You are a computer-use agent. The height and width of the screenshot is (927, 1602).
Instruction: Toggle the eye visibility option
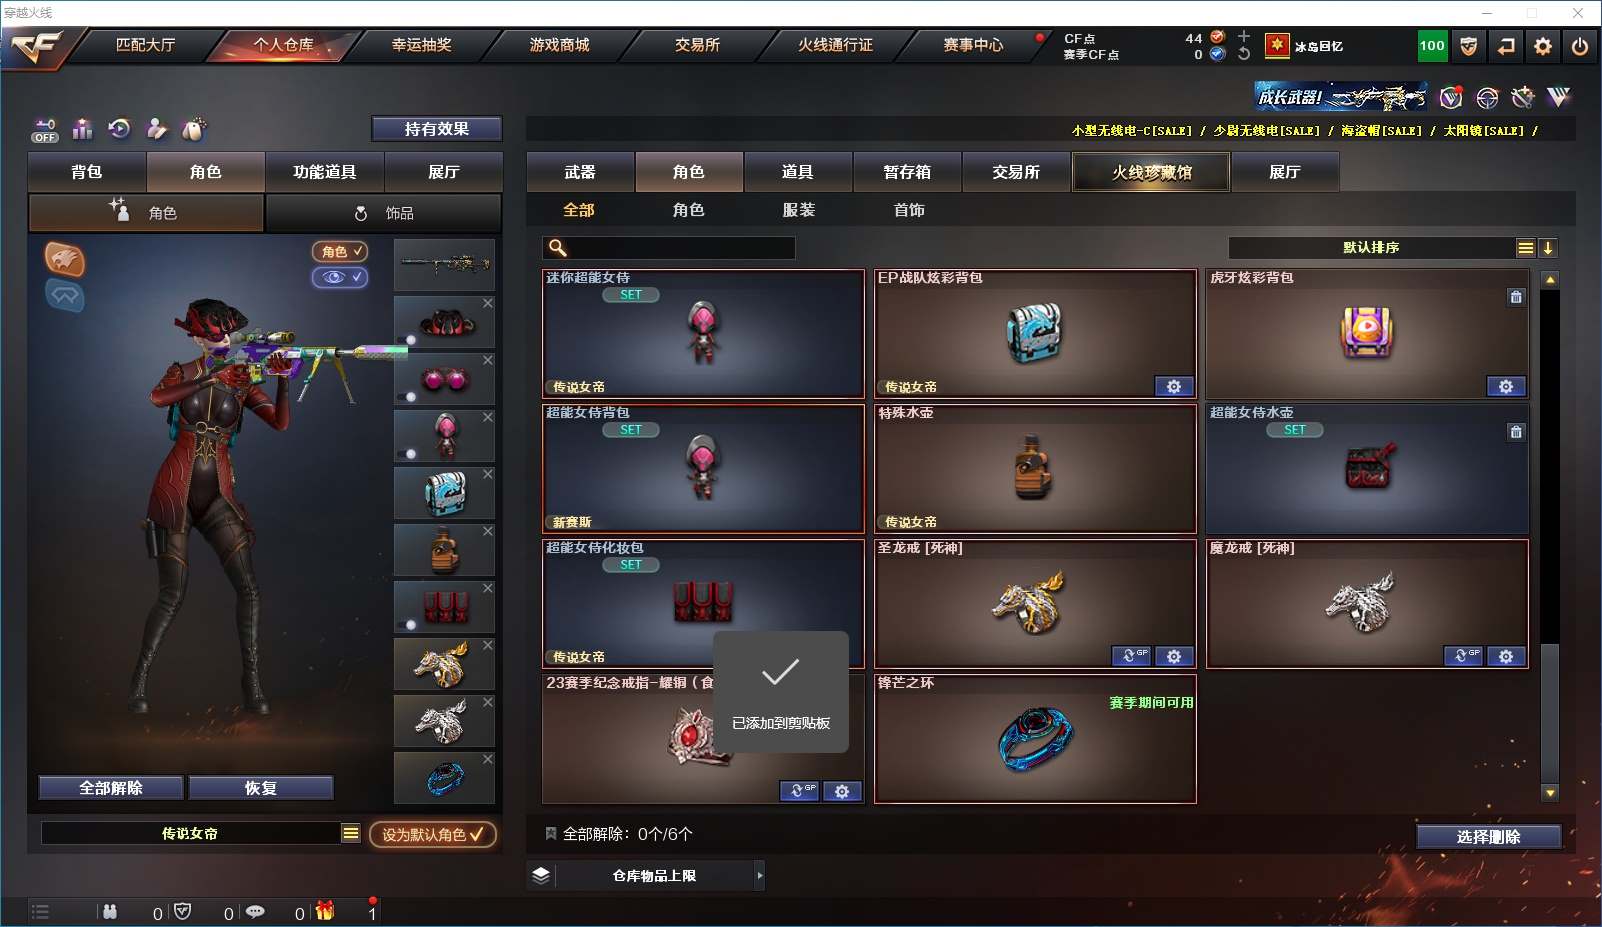[340, 277]
